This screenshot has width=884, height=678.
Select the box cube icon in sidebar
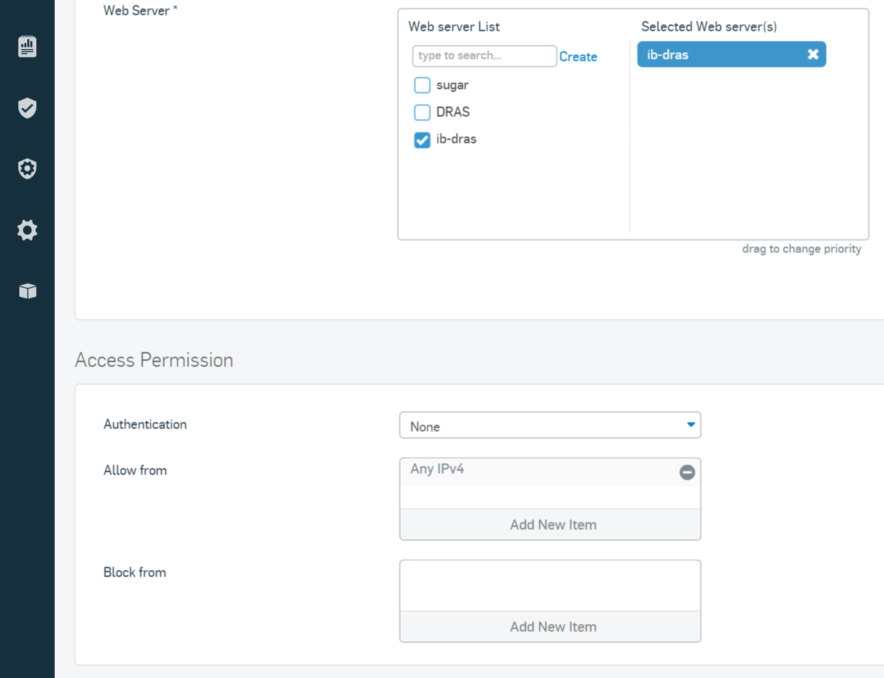pyautogui.click(x=27, y=291)
